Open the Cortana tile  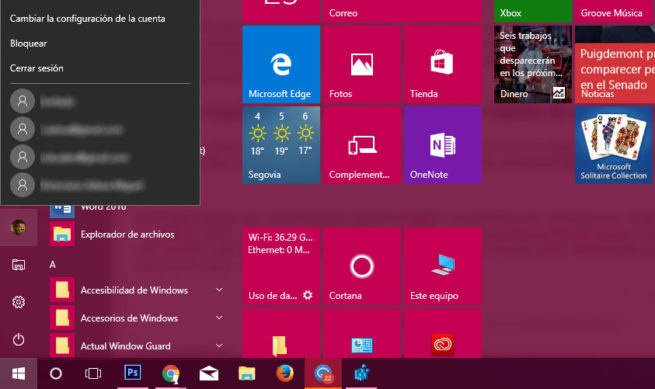[362, 267]
